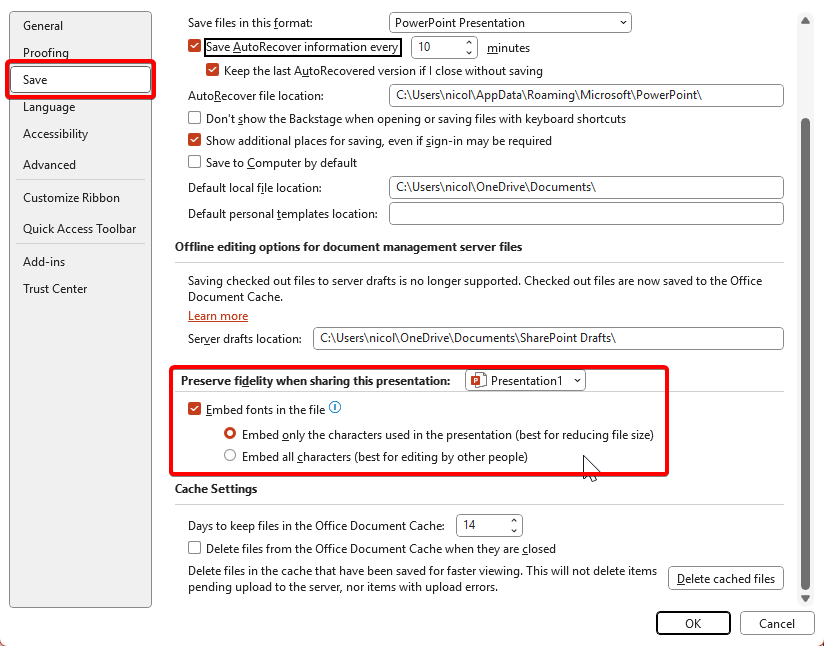This screenshot has height=646, width=824.
Task: Click the vertical scrollbar thumb
Action: 805,354
